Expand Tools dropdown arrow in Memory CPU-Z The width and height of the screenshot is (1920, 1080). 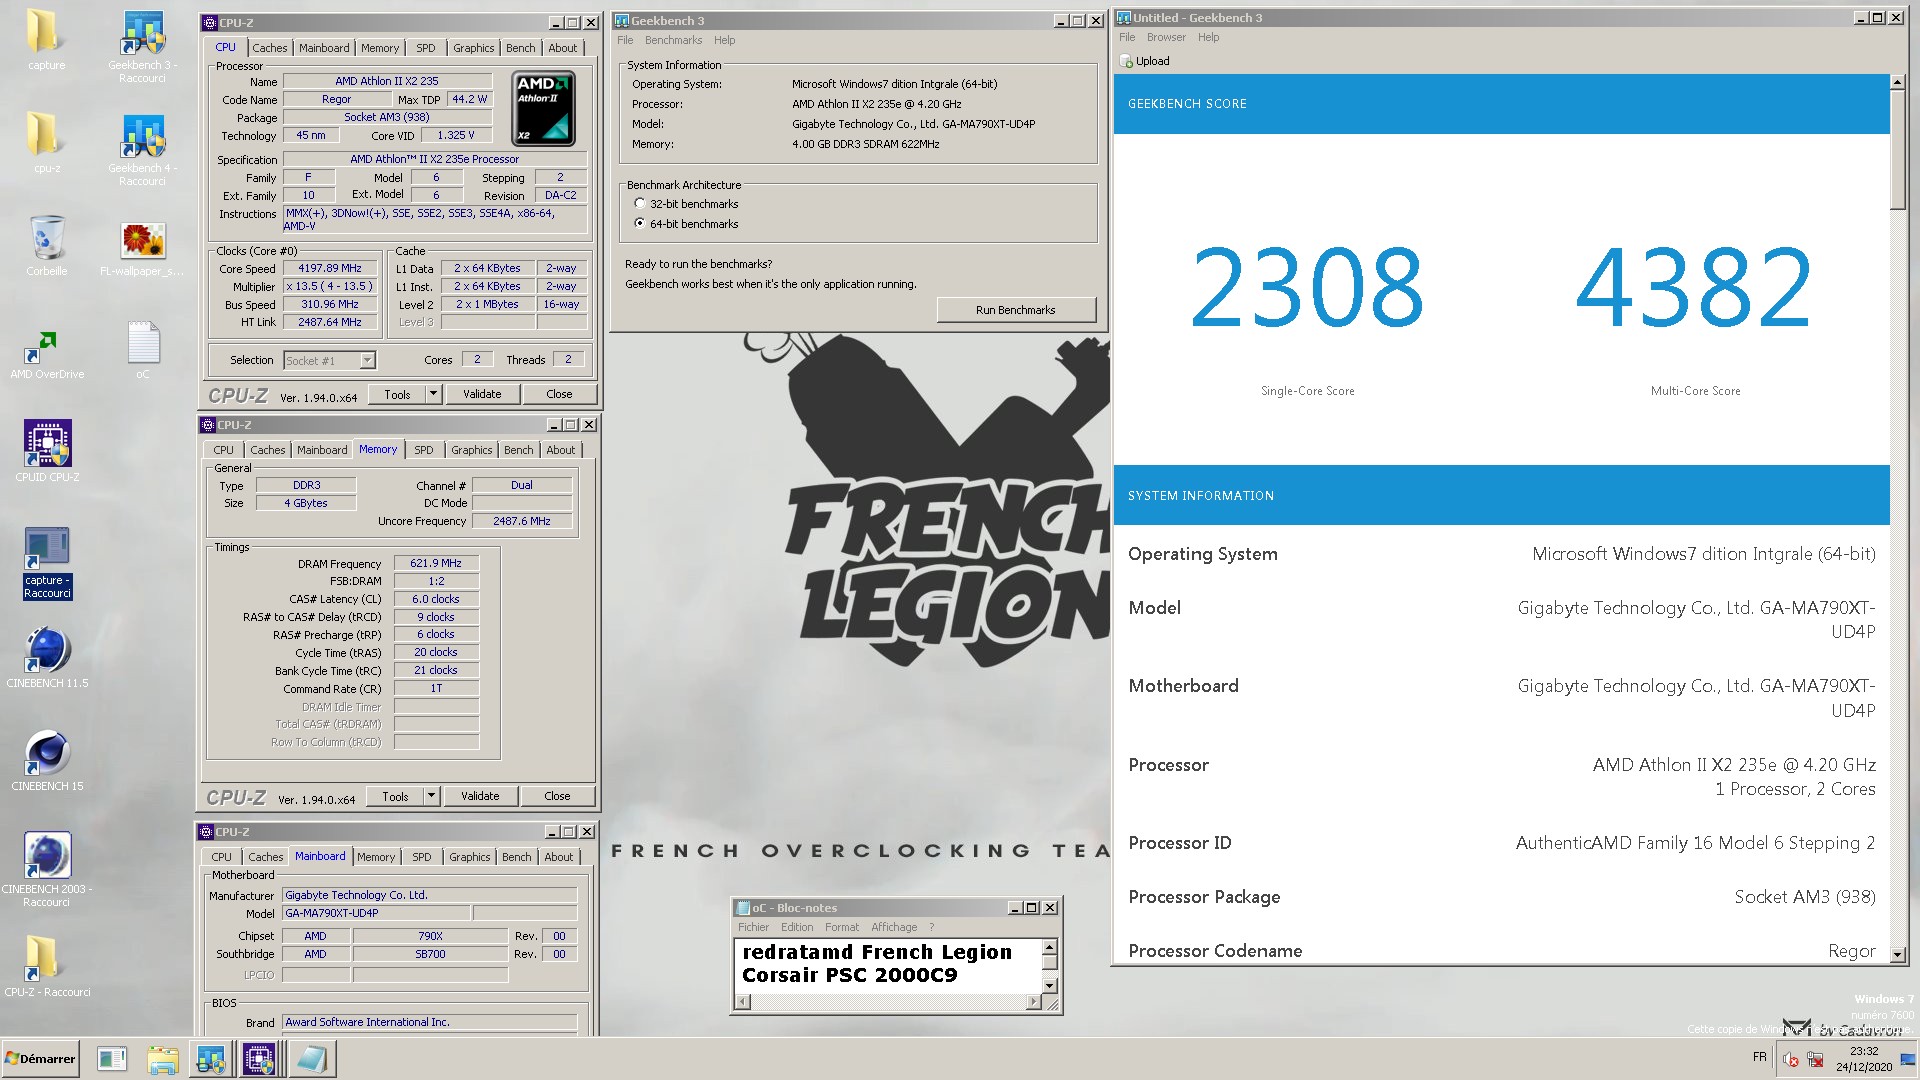pos(431,796)
